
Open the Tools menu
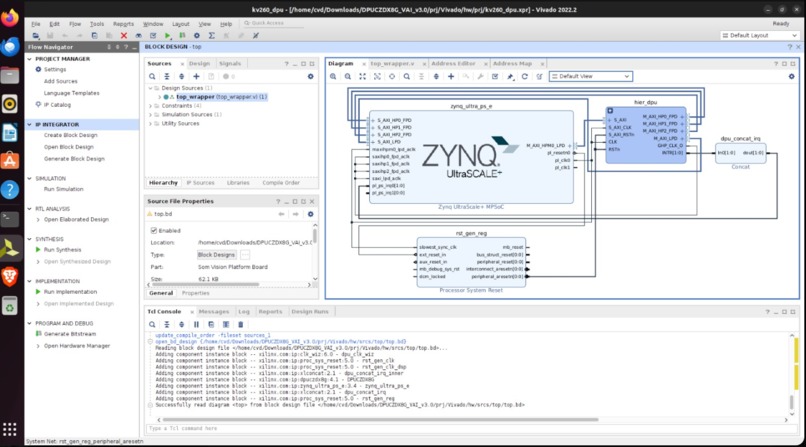click(97, 24)
